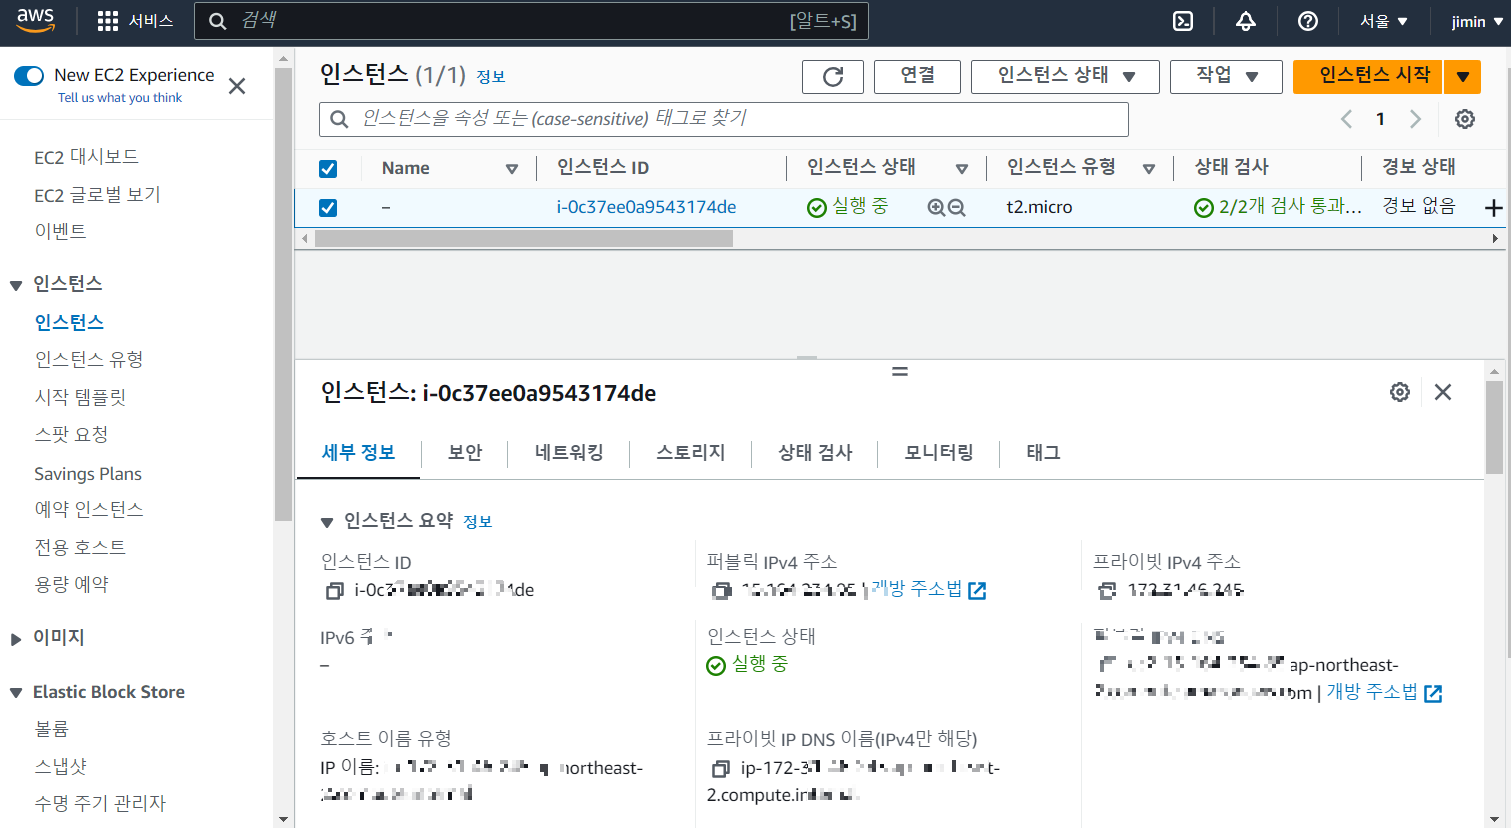Copy the instance ID in the summary
This screenshot has width=1511, height=828.
click(335, 591)
